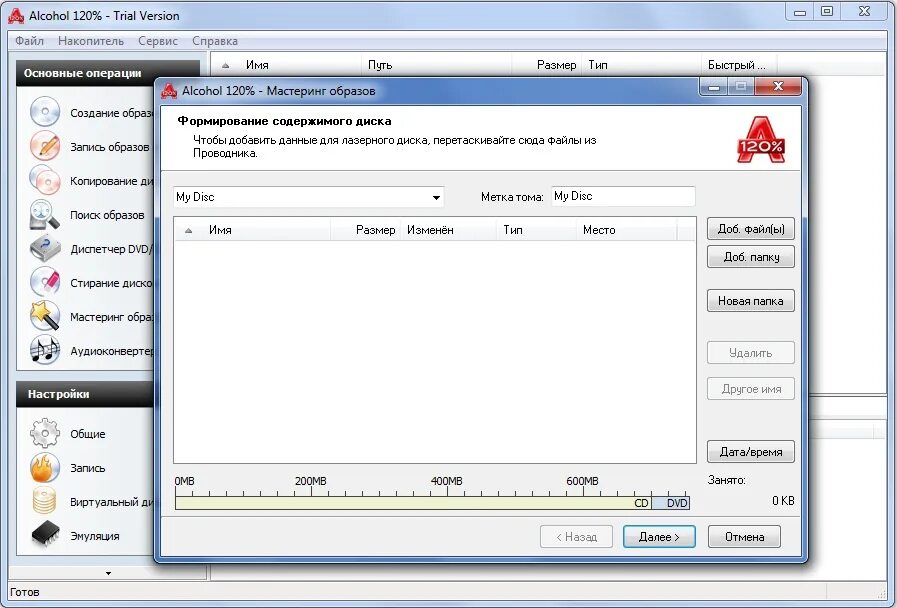The height and width of the screenshot is (608, 897).
Task: Select the Запись образов sidebar entry text
Action: point(109,147)
